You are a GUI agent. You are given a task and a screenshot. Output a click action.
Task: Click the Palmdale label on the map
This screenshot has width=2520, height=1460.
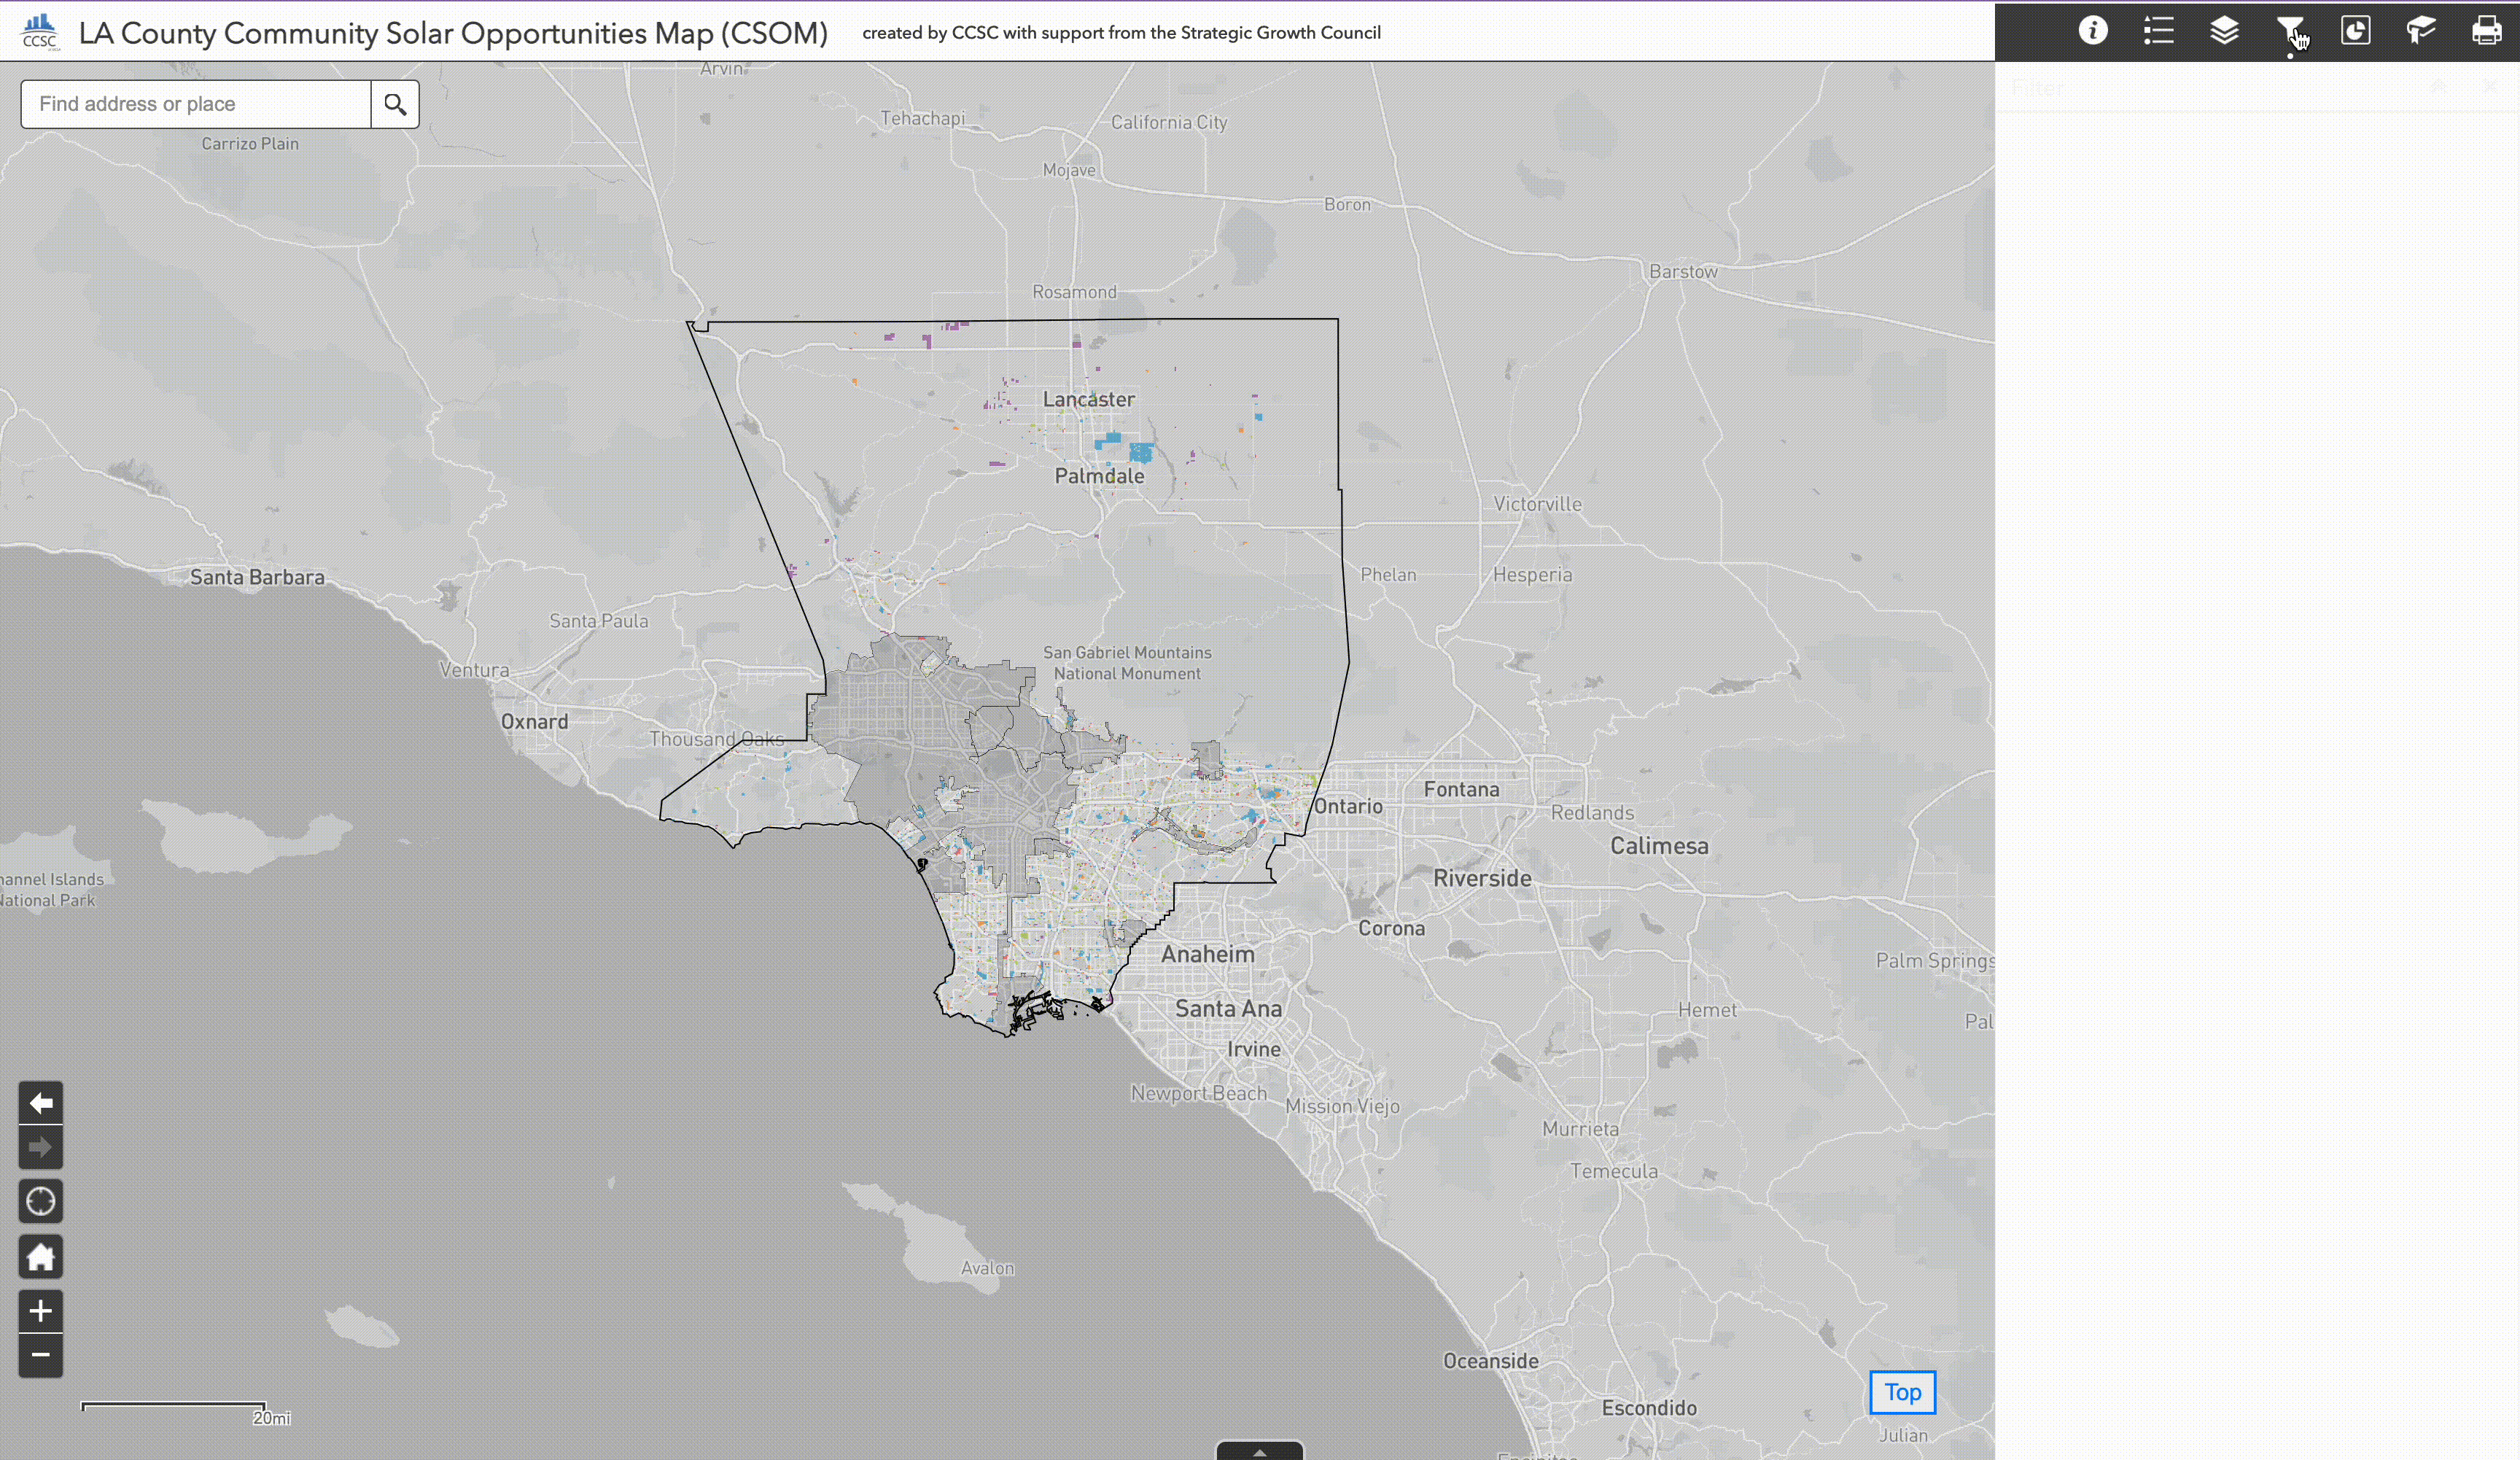coord(1099,476)
